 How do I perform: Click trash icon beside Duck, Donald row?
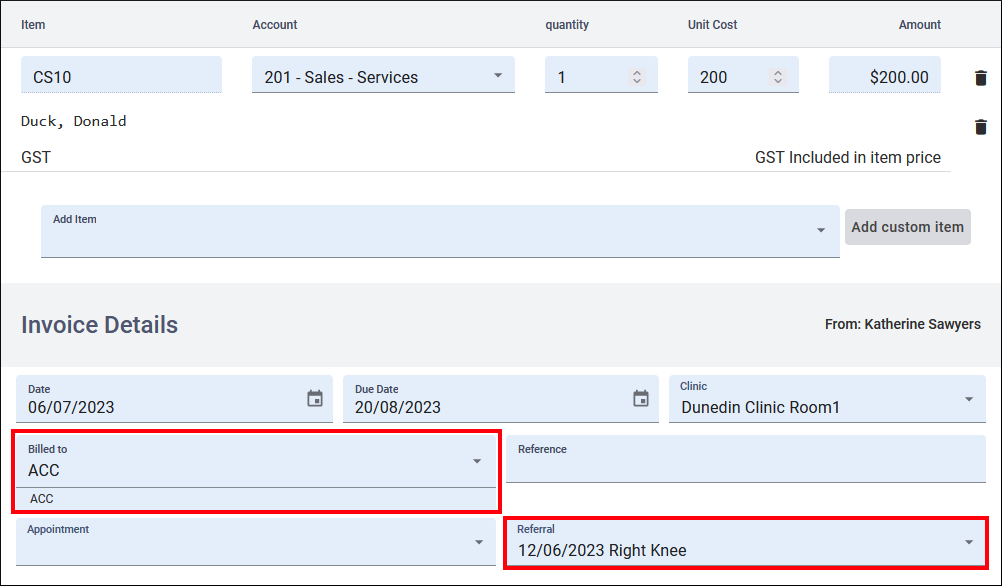(980, 127)
